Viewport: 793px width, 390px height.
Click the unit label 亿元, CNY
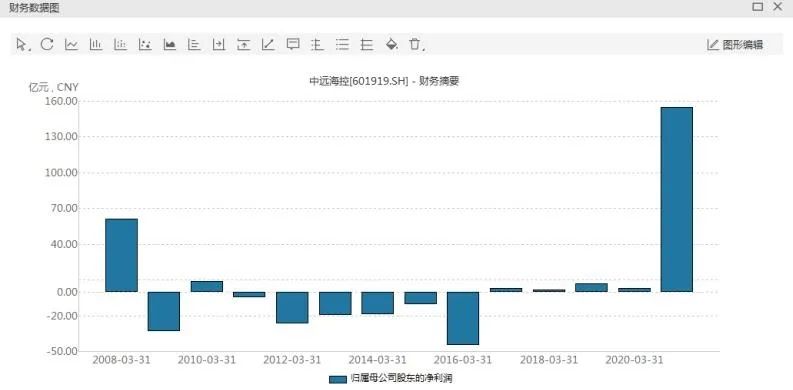[54, 87]
